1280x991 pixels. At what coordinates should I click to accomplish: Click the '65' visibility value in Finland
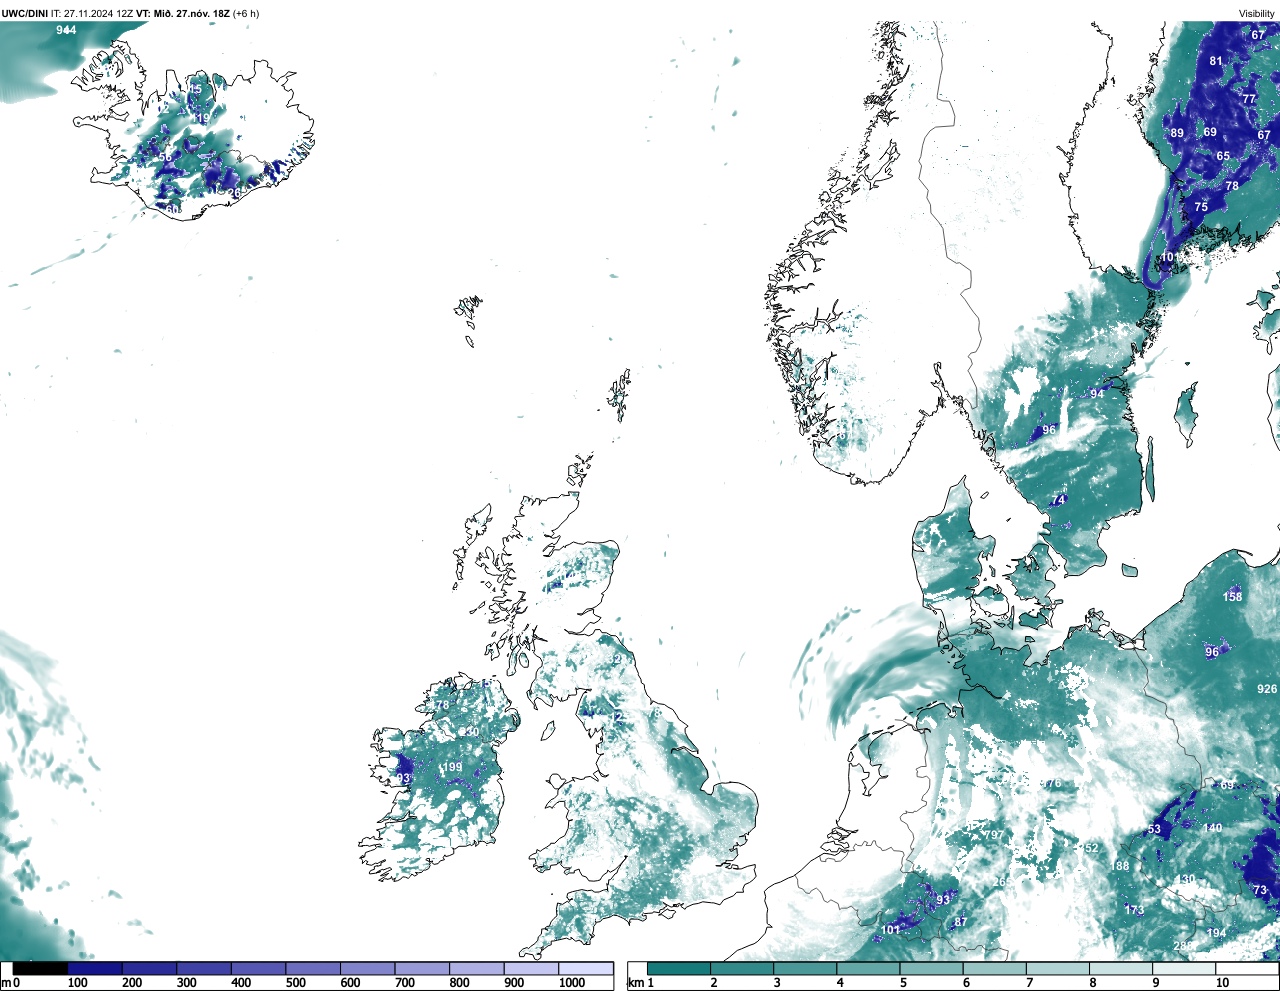1223,156
